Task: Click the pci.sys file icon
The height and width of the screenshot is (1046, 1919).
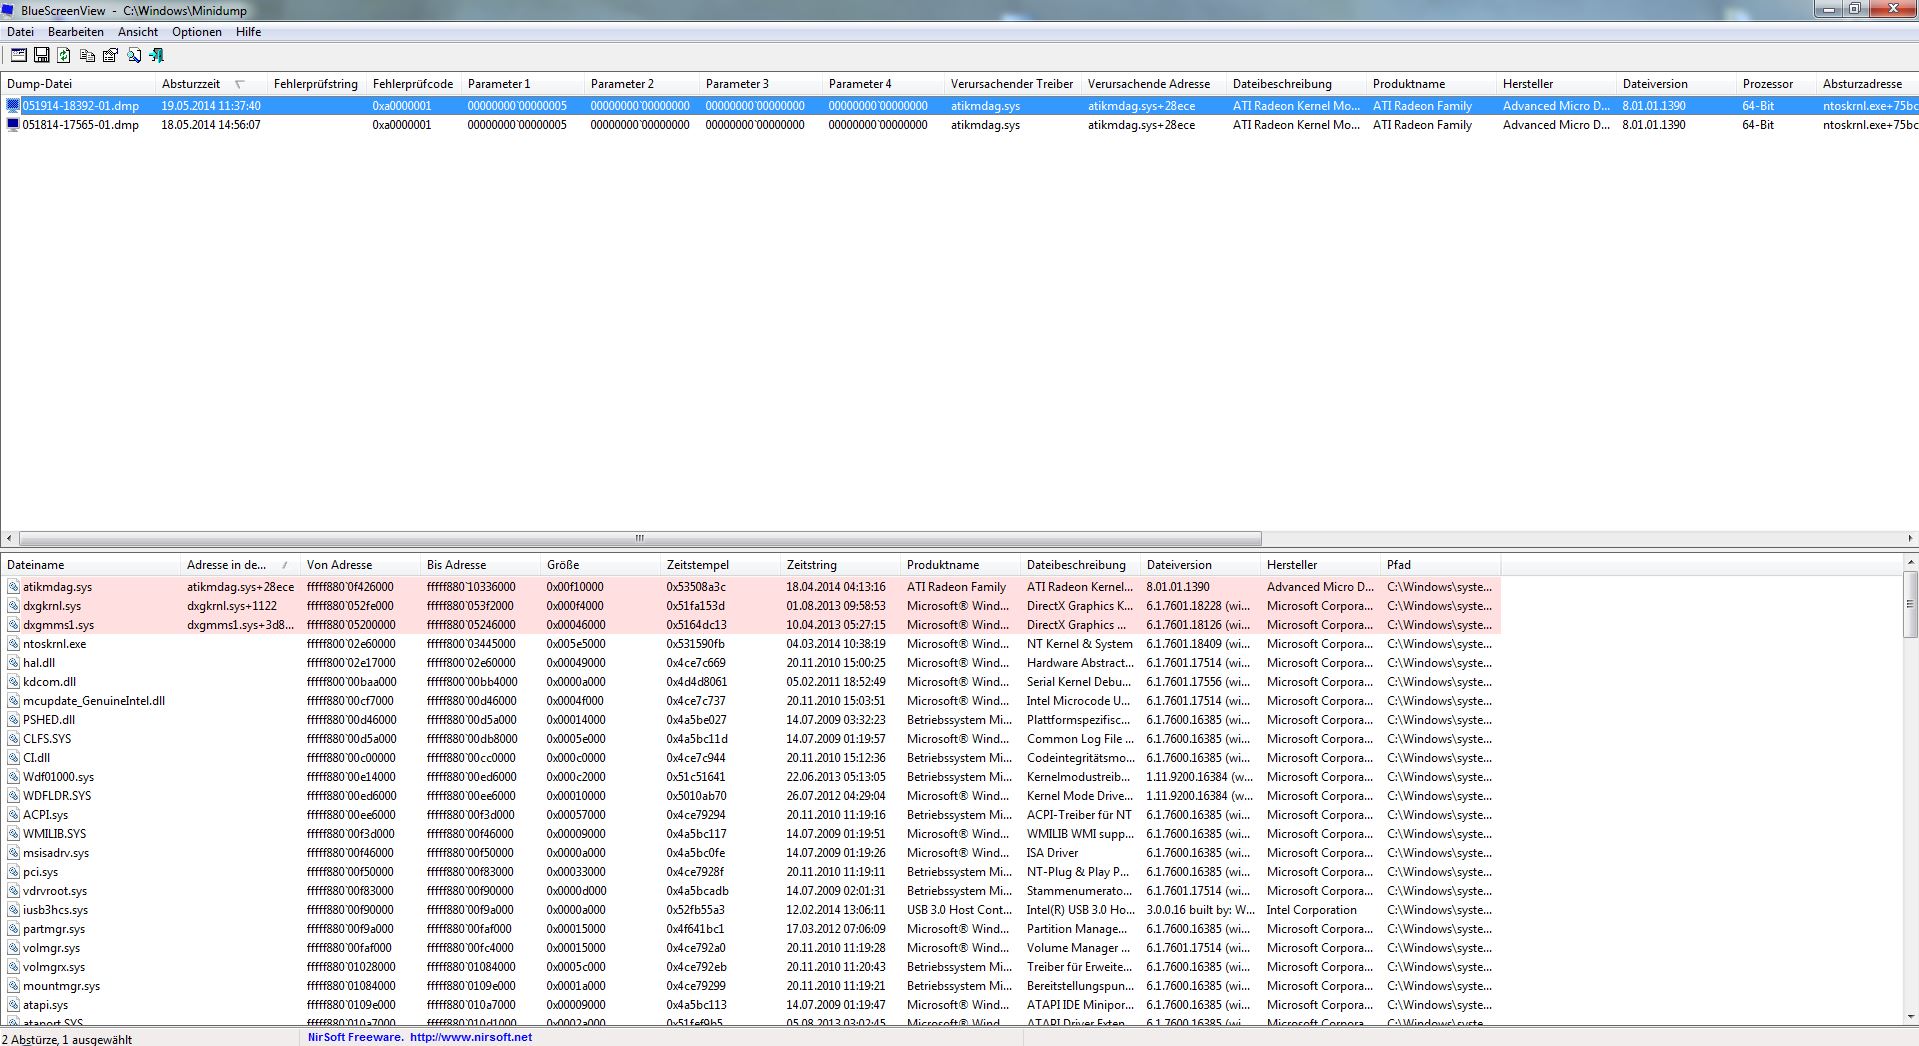Action: 14,872
